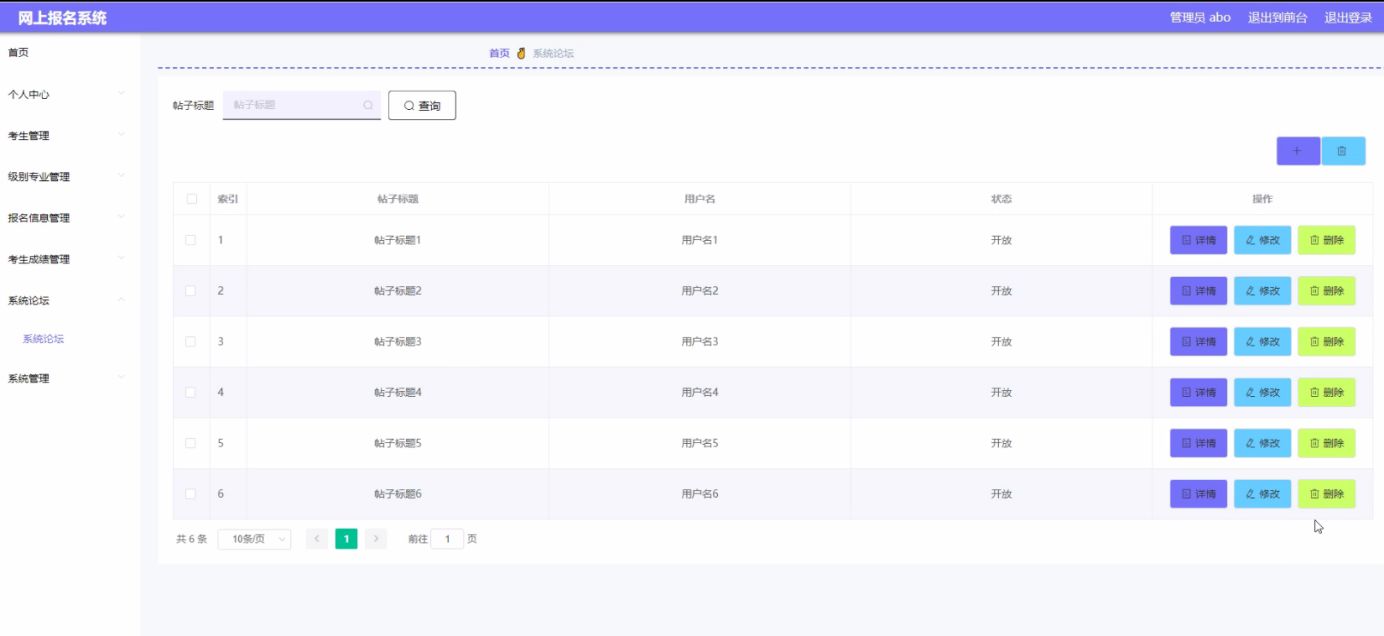This screenshot has width=1384, height=636.
Task: Click the cell 用户名3
Action: tap(700, 342)
